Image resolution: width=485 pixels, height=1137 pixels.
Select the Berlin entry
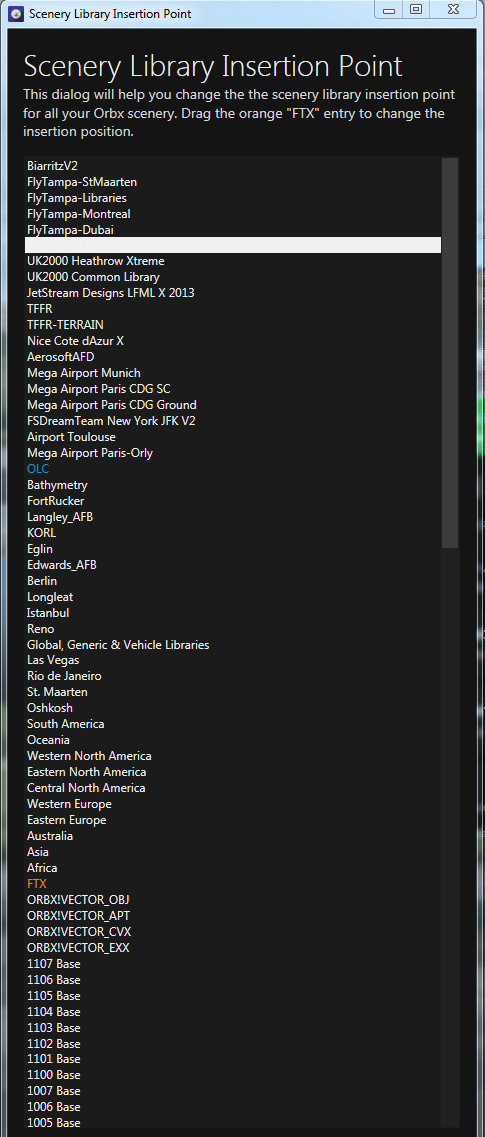pos(42,581)
